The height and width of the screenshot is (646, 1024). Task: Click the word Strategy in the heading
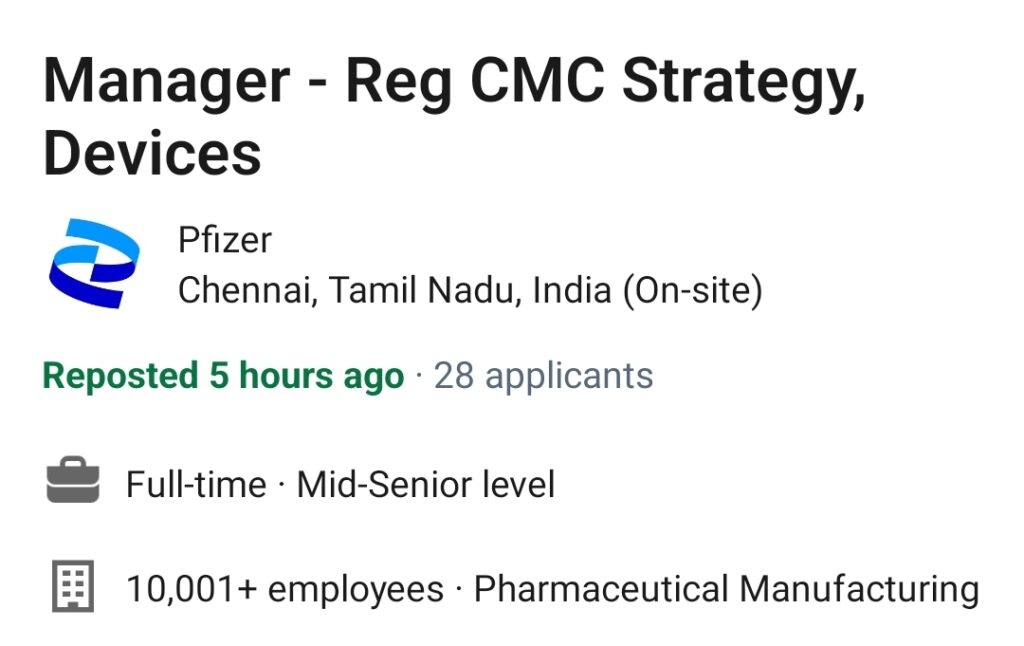pos(744,82)
